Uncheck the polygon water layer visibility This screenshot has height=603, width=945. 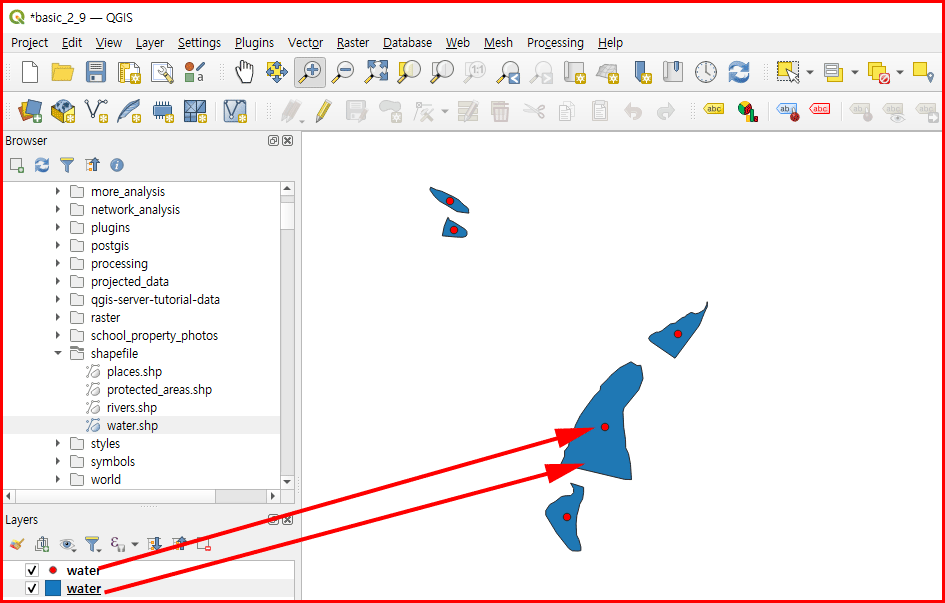pyautogui.click(x=32, y=589)
